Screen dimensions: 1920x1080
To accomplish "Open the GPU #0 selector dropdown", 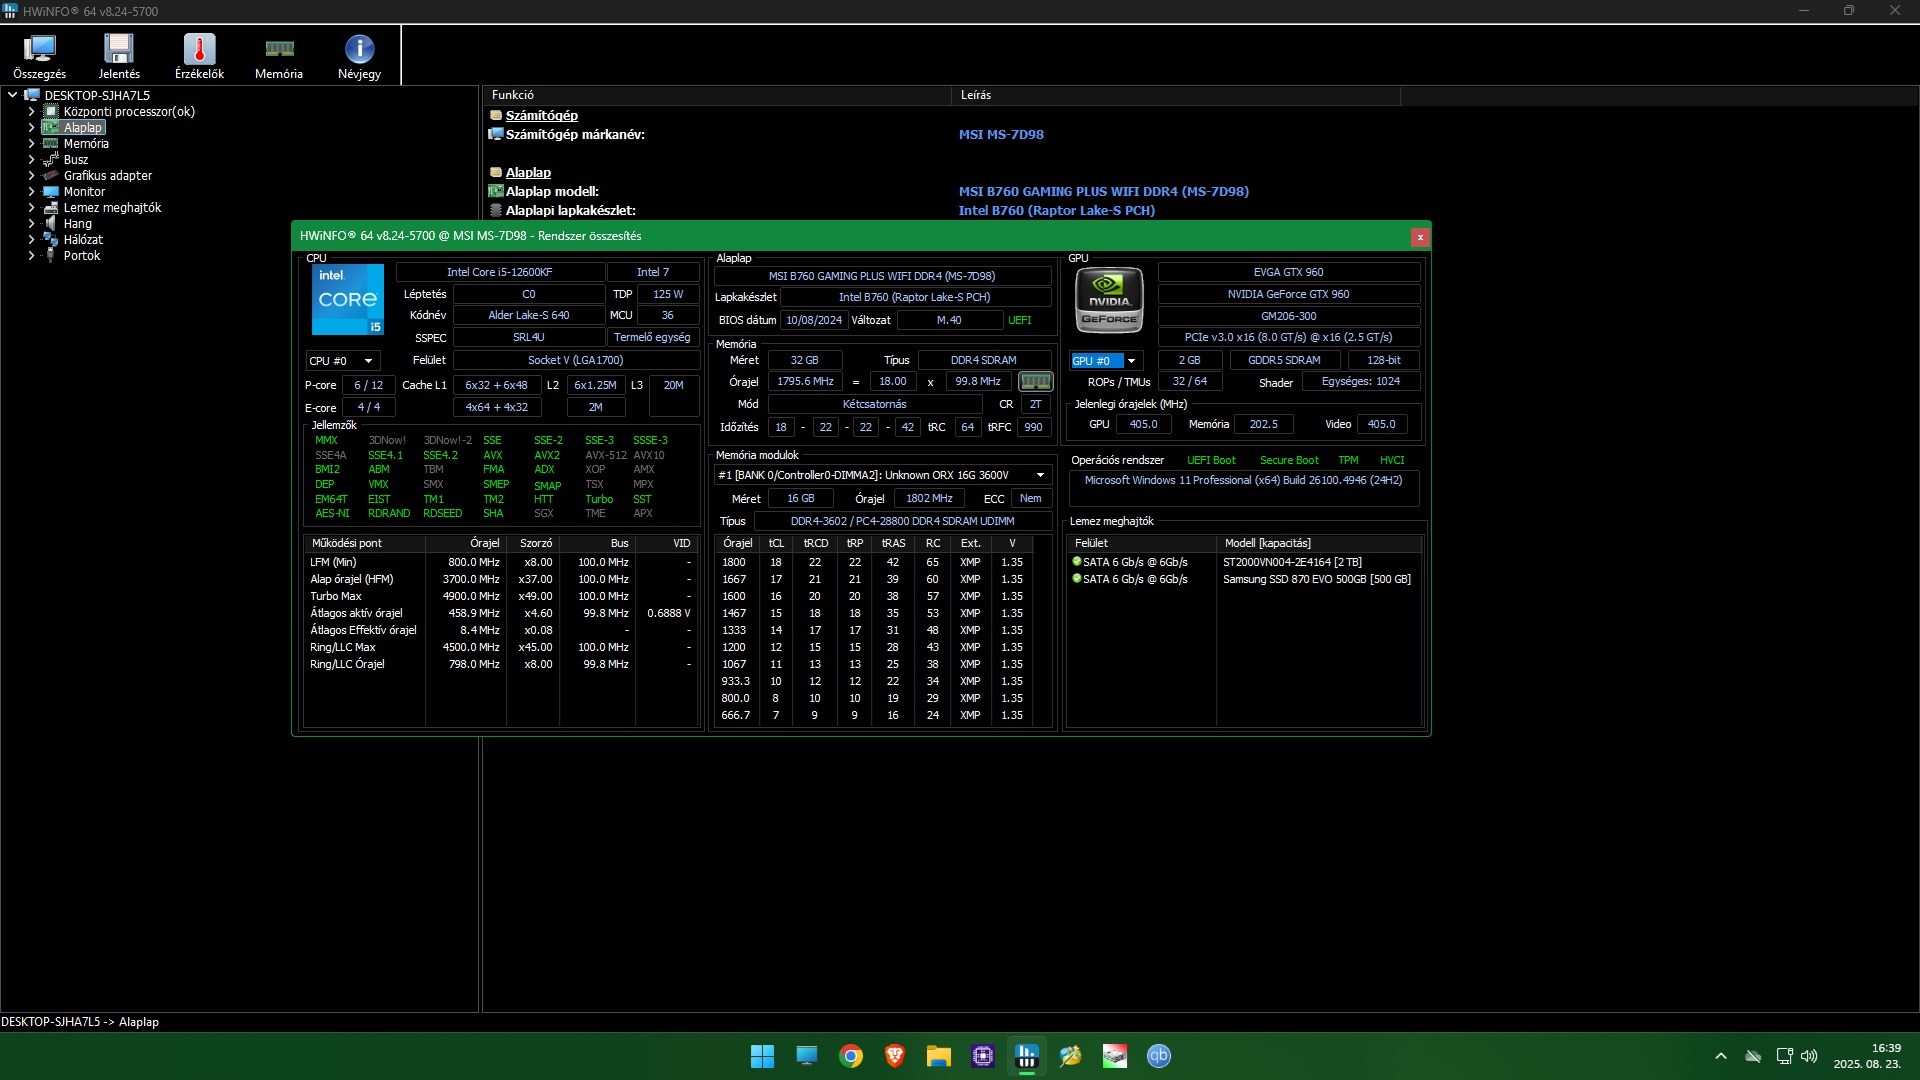I will click(x=1131, y=361).
